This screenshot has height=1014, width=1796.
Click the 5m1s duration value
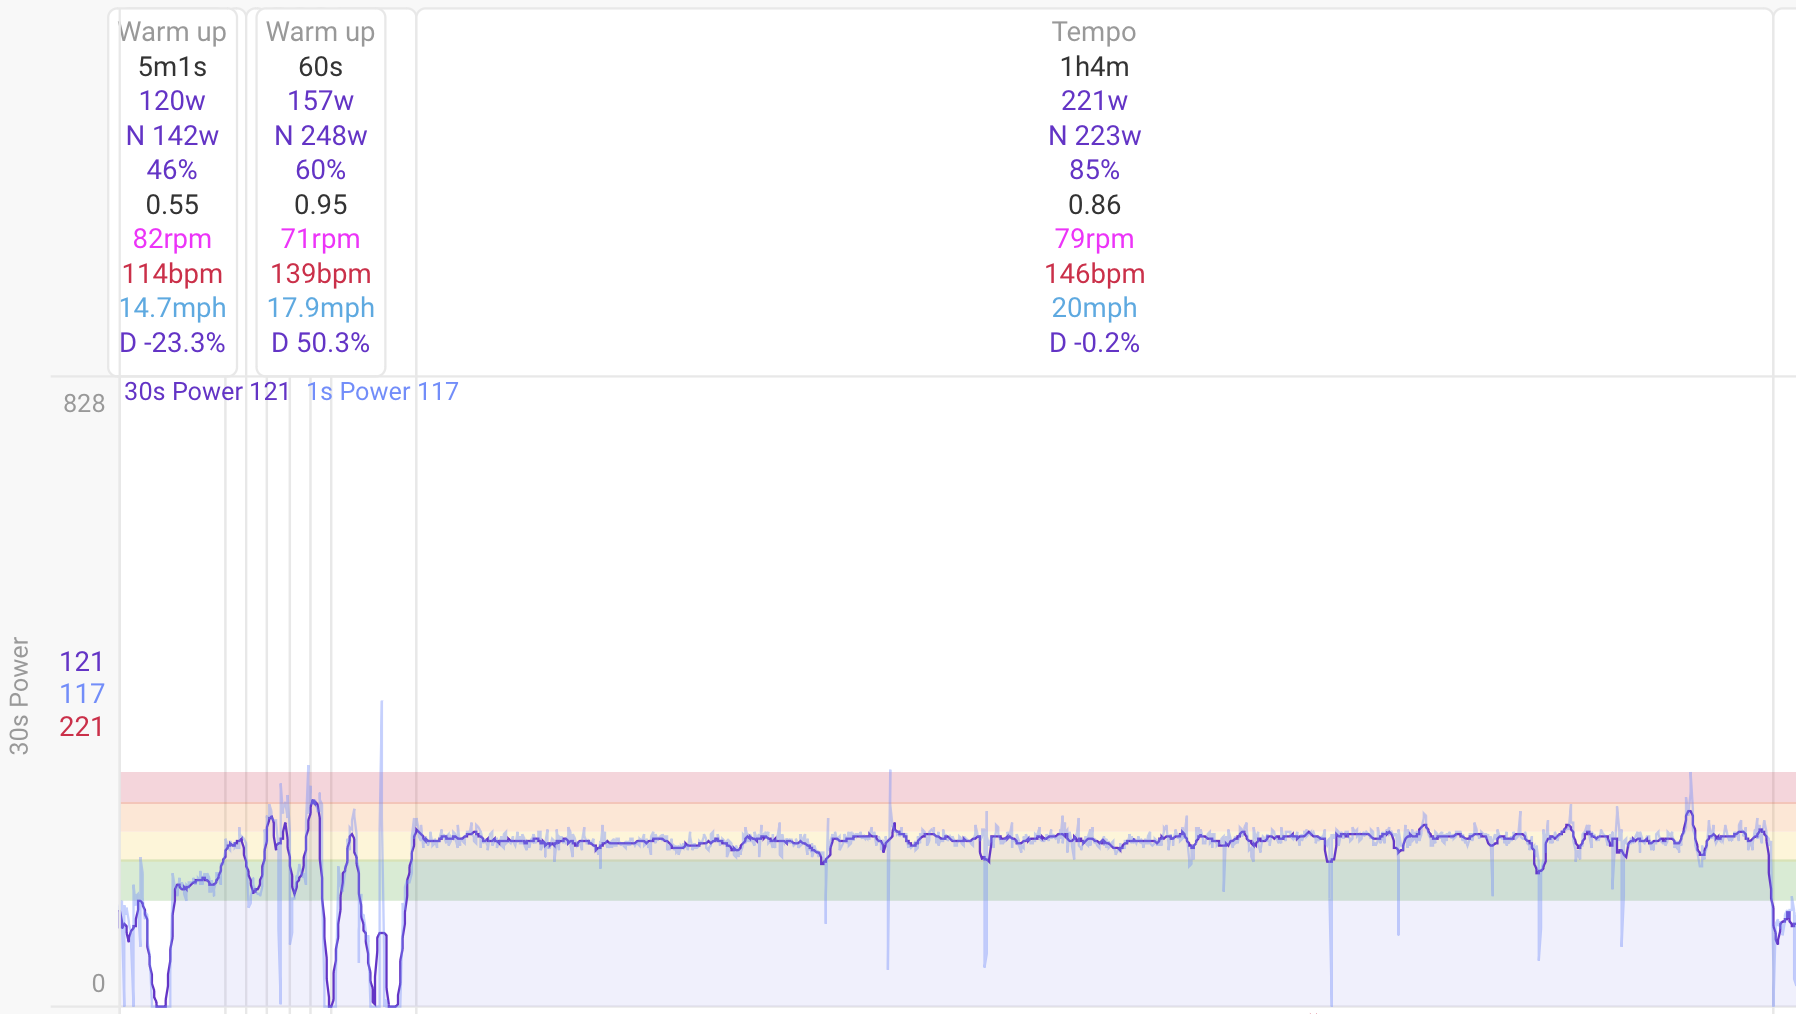(x=172, y=67)
